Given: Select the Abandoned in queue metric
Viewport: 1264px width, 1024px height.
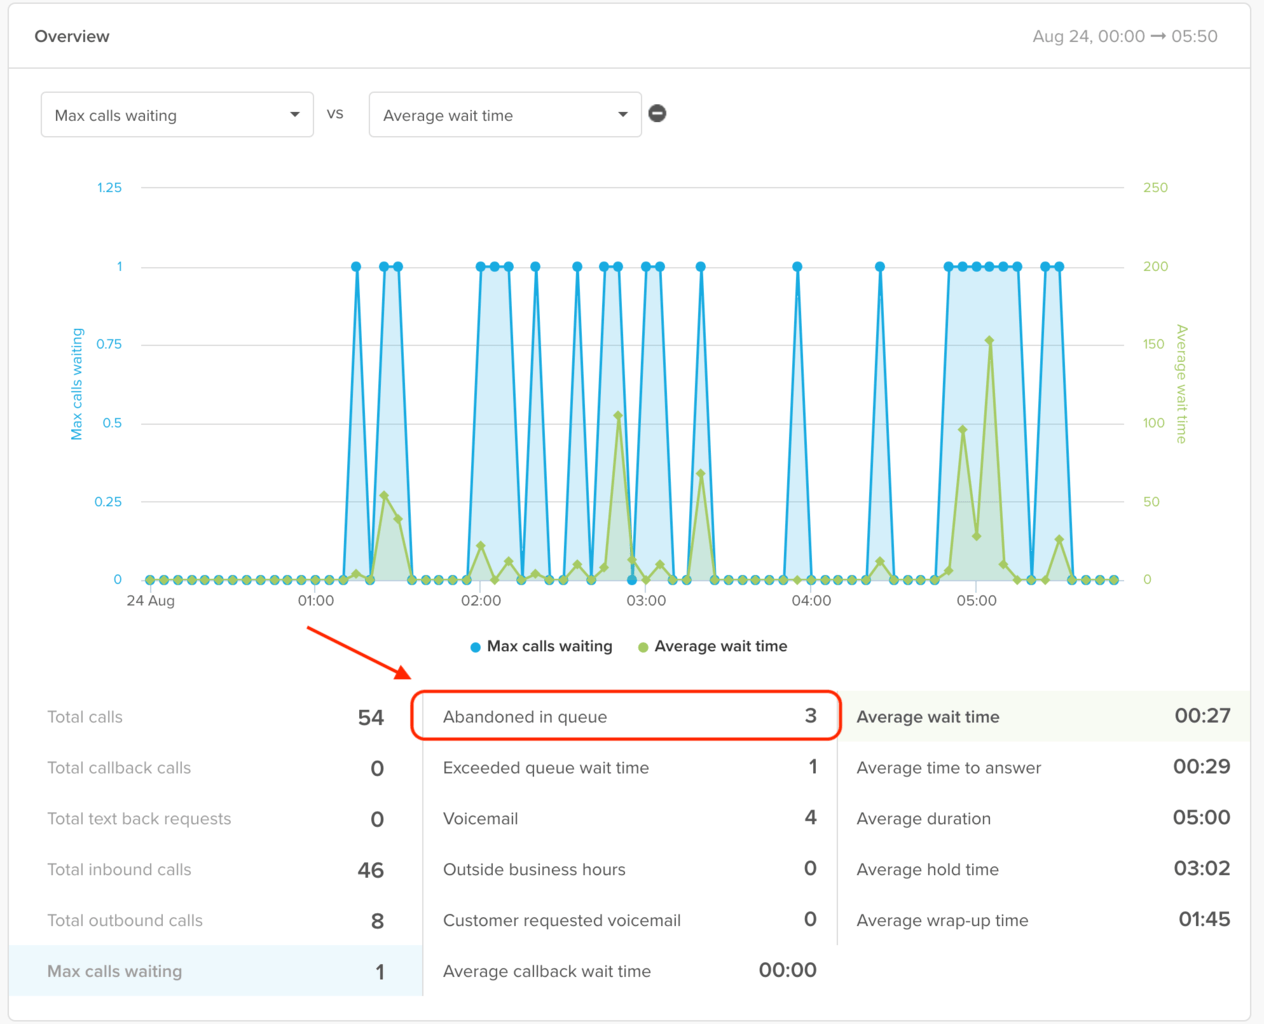Looking at the screenshot, I should coord(628,716).
